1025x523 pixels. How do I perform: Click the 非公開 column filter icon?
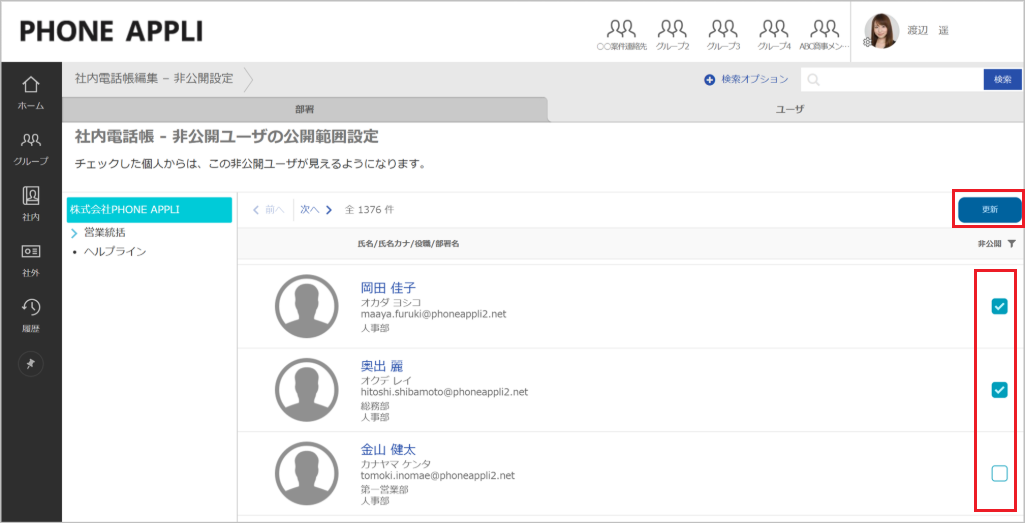click(1011, 244)
